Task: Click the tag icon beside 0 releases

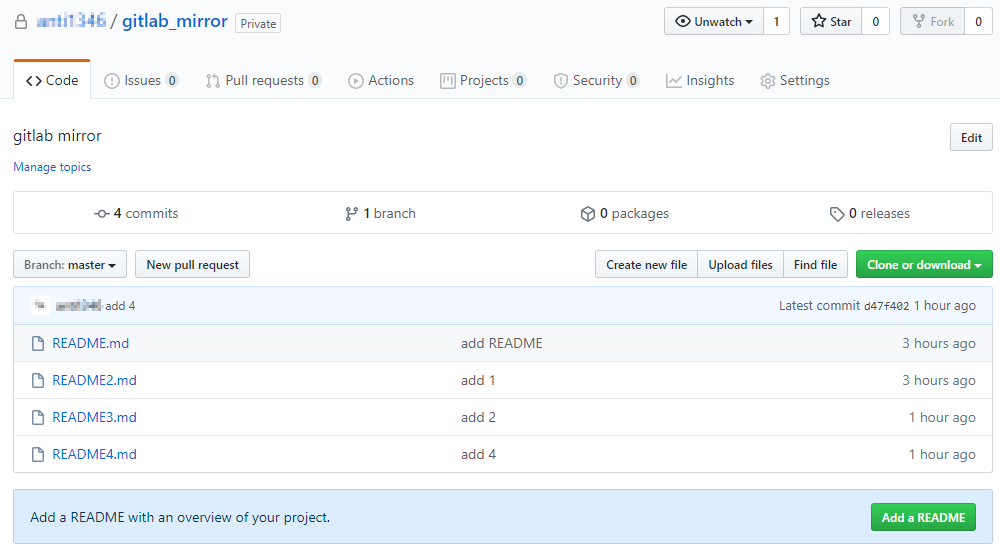Action: (x=837, y=214)
